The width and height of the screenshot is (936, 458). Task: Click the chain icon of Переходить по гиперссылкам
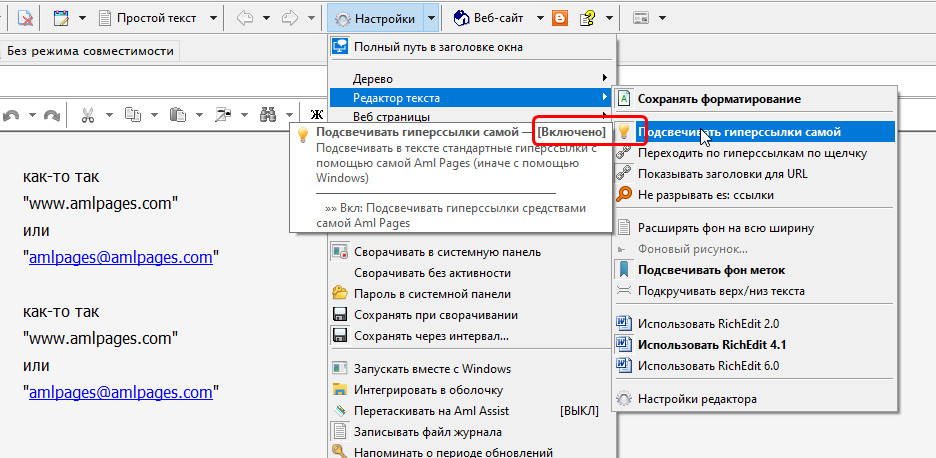coord(623,153)
